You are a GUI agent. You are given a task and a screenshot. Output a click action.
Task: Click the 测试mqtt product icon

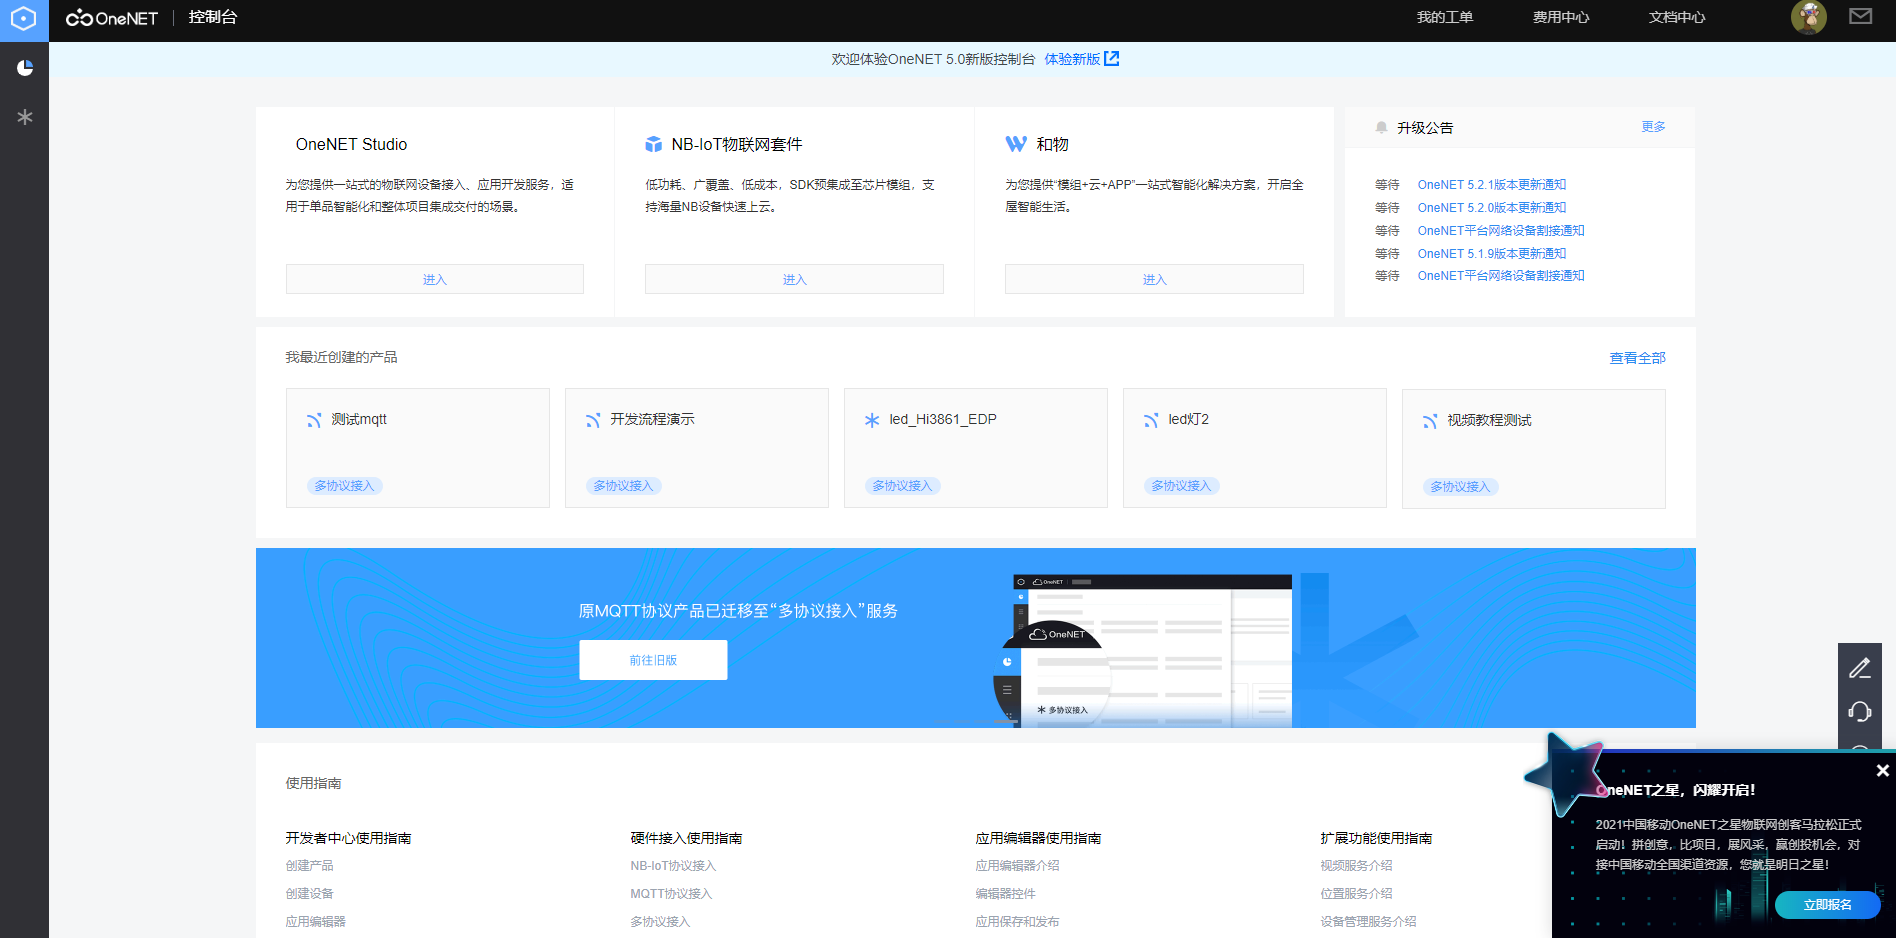pos(314,420)
